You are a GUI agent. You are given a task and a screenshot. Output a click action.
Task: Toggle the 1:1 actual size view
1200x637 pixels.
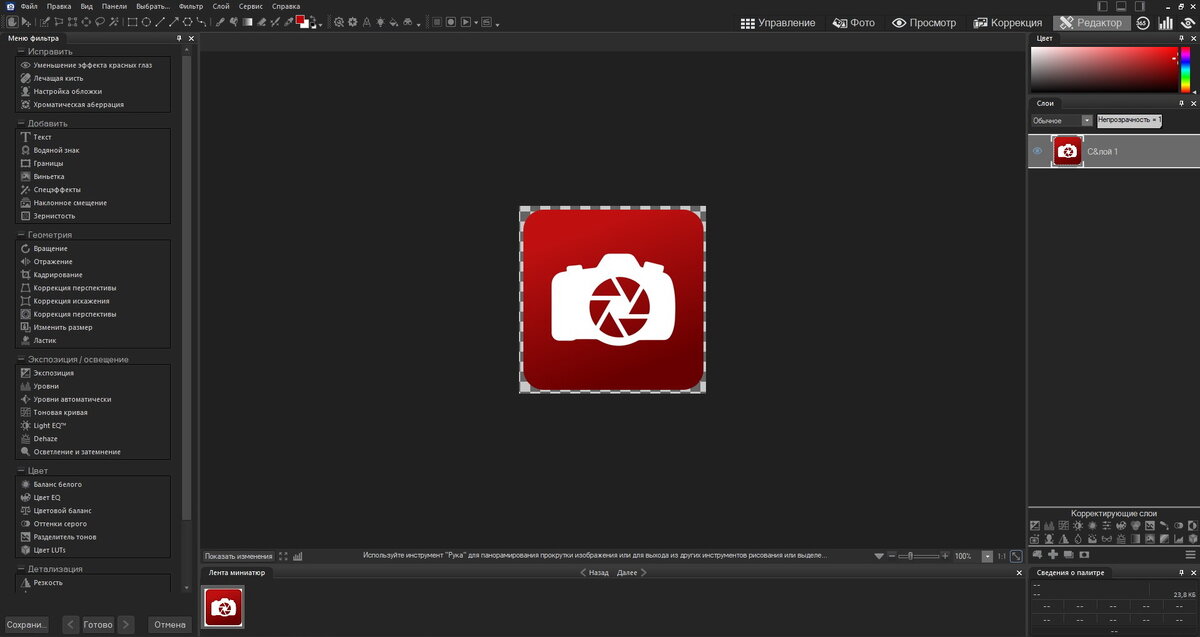(1001, 556)
